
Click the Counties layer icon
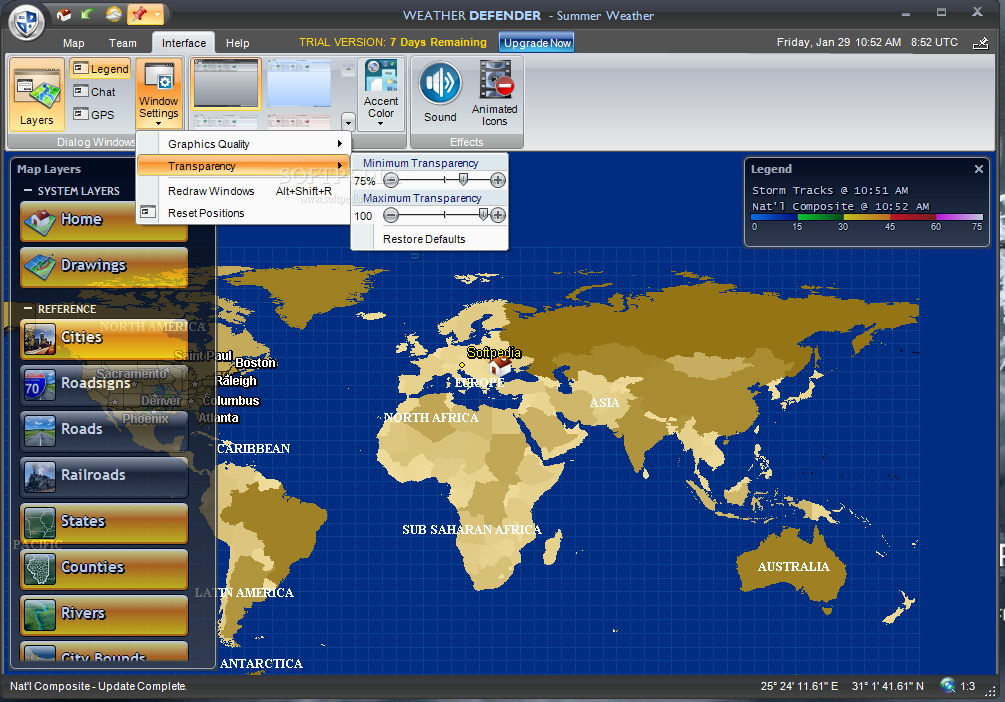(x=40, y=569)
